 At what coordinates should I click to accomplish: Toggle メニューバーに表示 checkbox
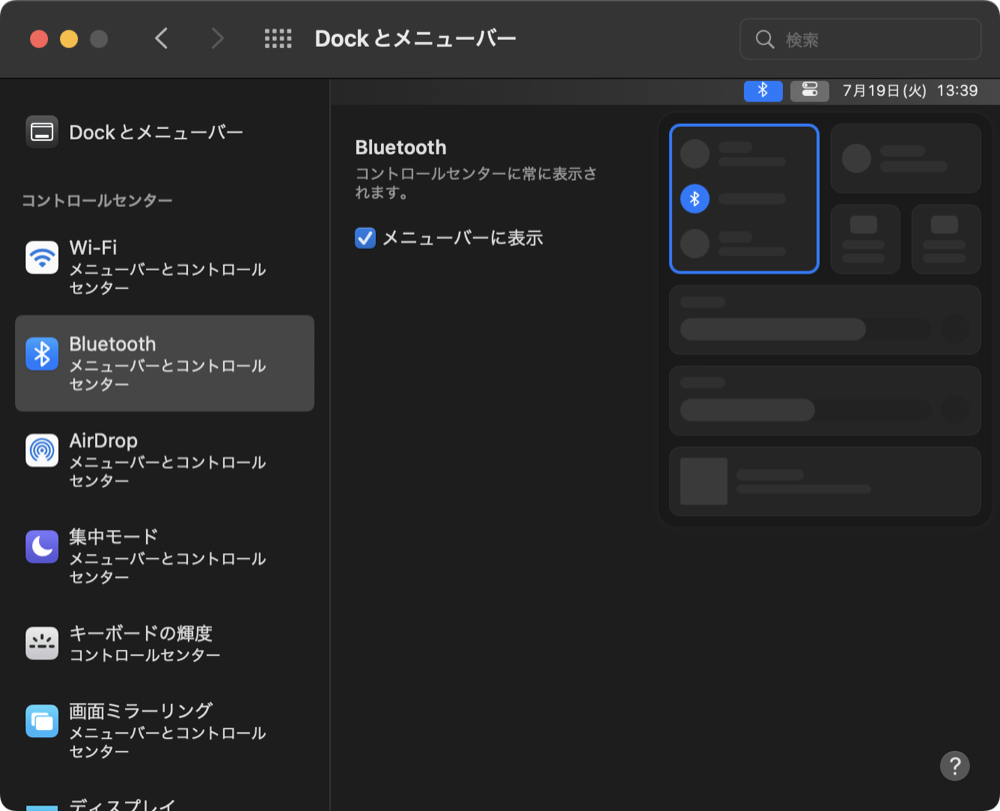(x=365, y=238)
